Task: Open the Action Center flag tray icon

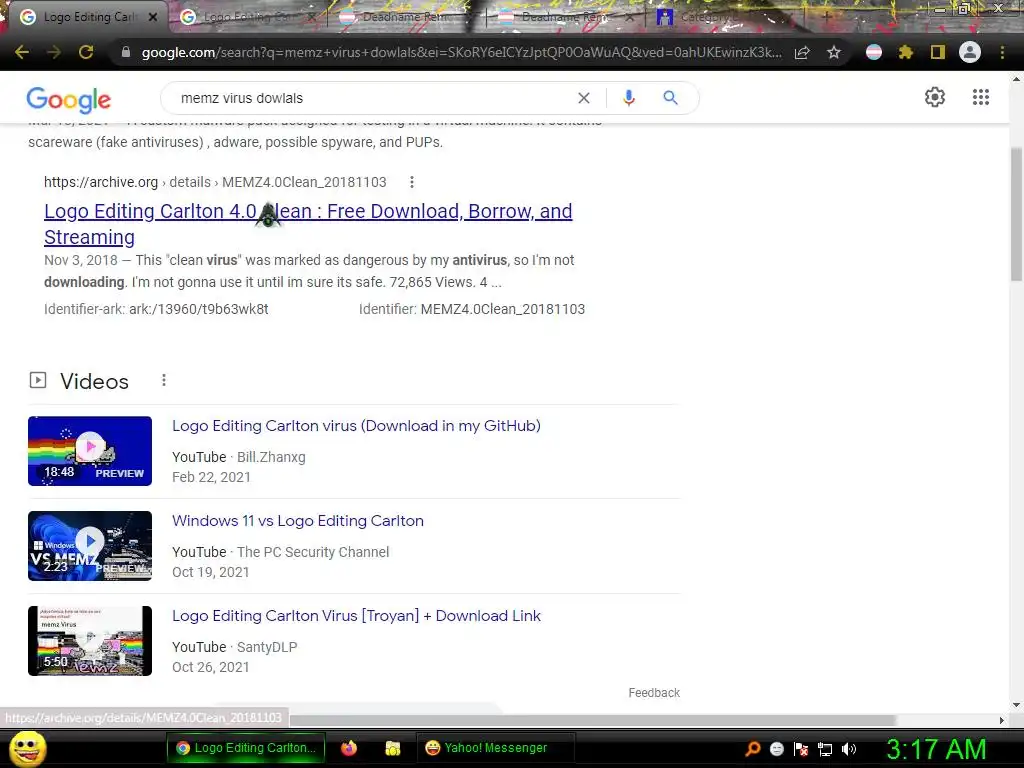Action: (801, 749)
